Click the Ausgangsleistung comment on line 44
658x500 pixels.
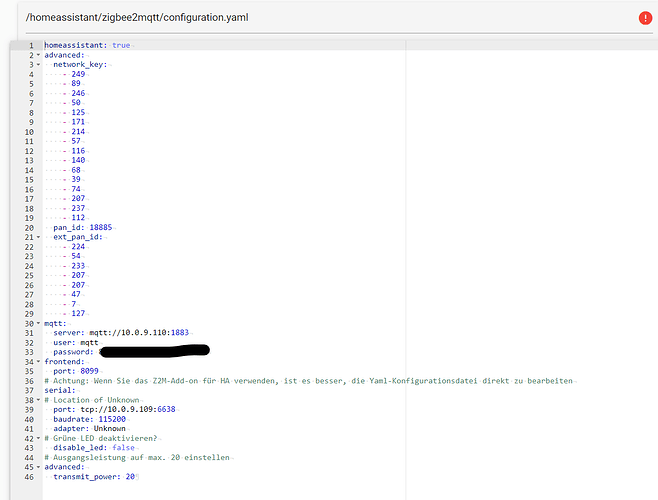tap(137, 458)
